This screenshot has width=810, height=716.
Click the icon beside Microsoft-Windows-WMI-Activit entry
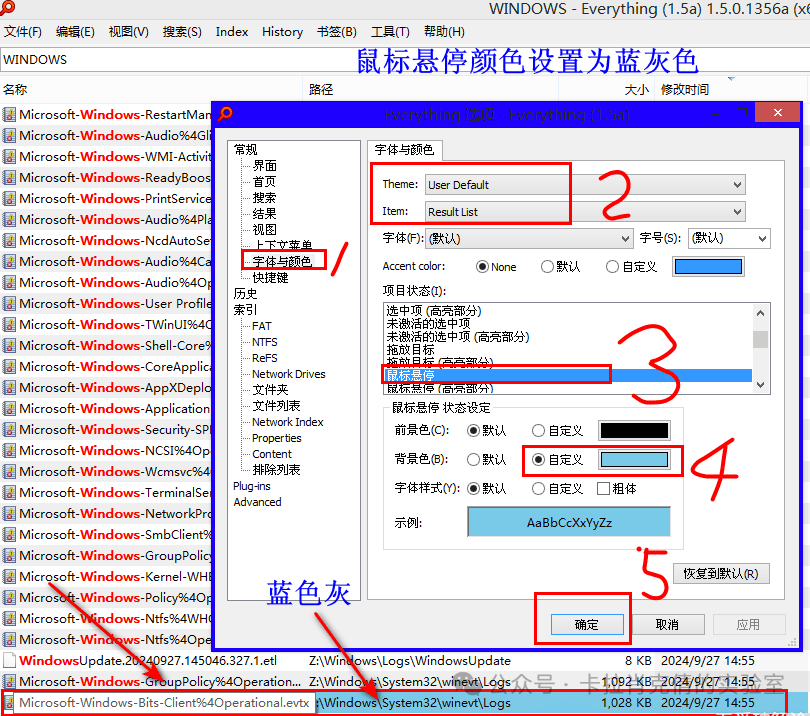9,157
